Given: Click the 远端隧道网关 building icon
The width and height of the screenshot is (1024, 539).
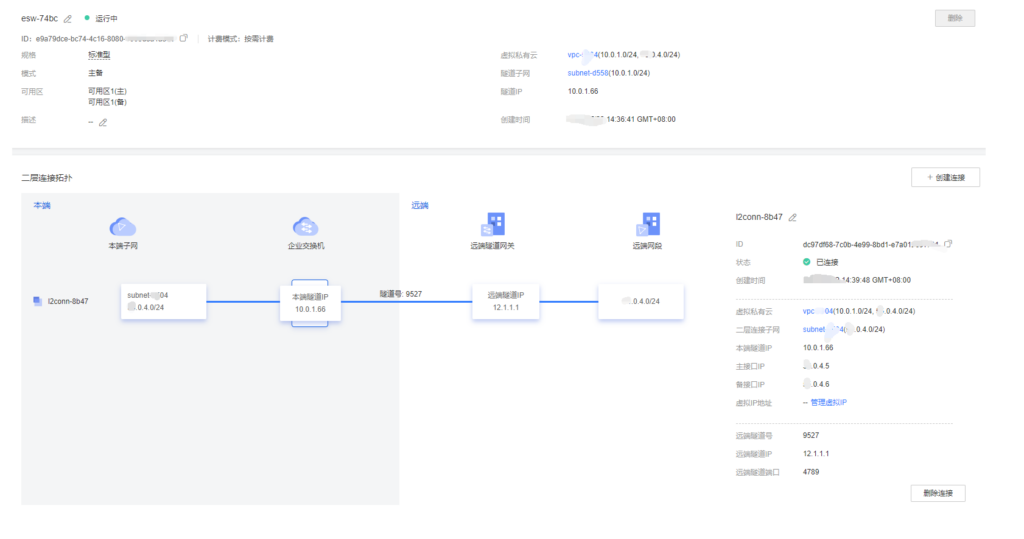Looking at the screenshot, I should coord(494,224).
